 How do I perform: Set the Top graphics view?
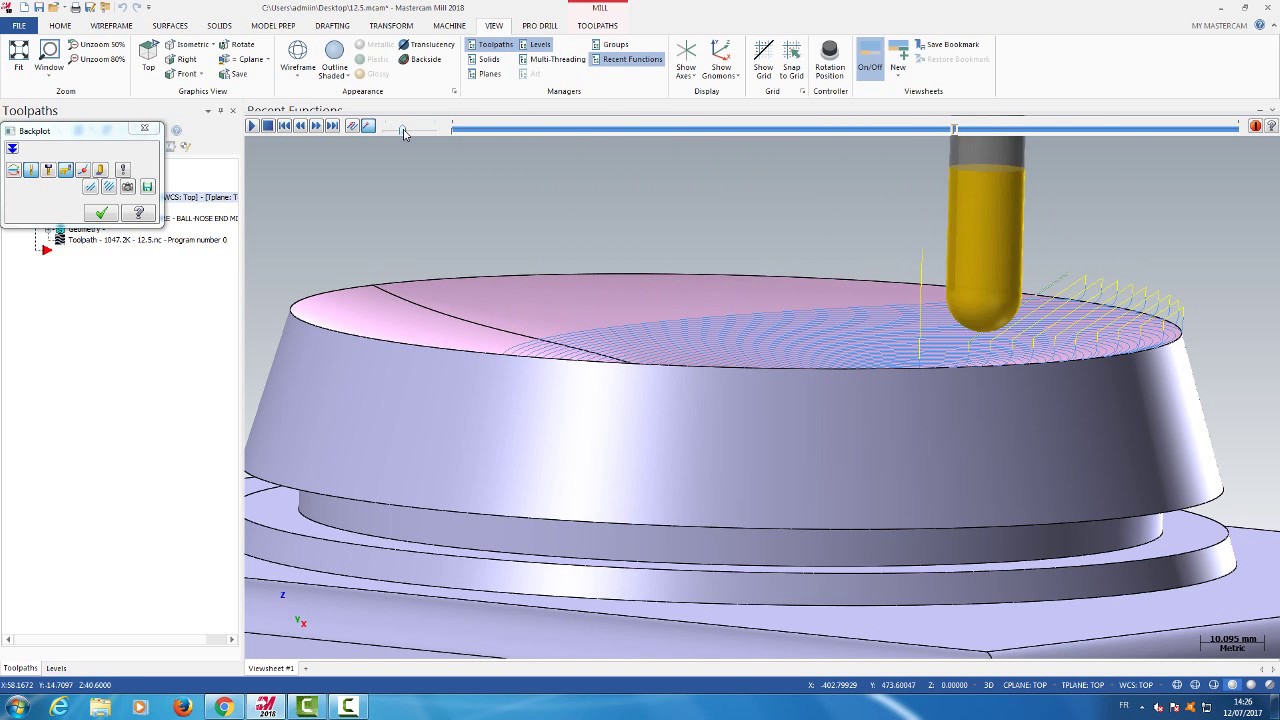148,55
